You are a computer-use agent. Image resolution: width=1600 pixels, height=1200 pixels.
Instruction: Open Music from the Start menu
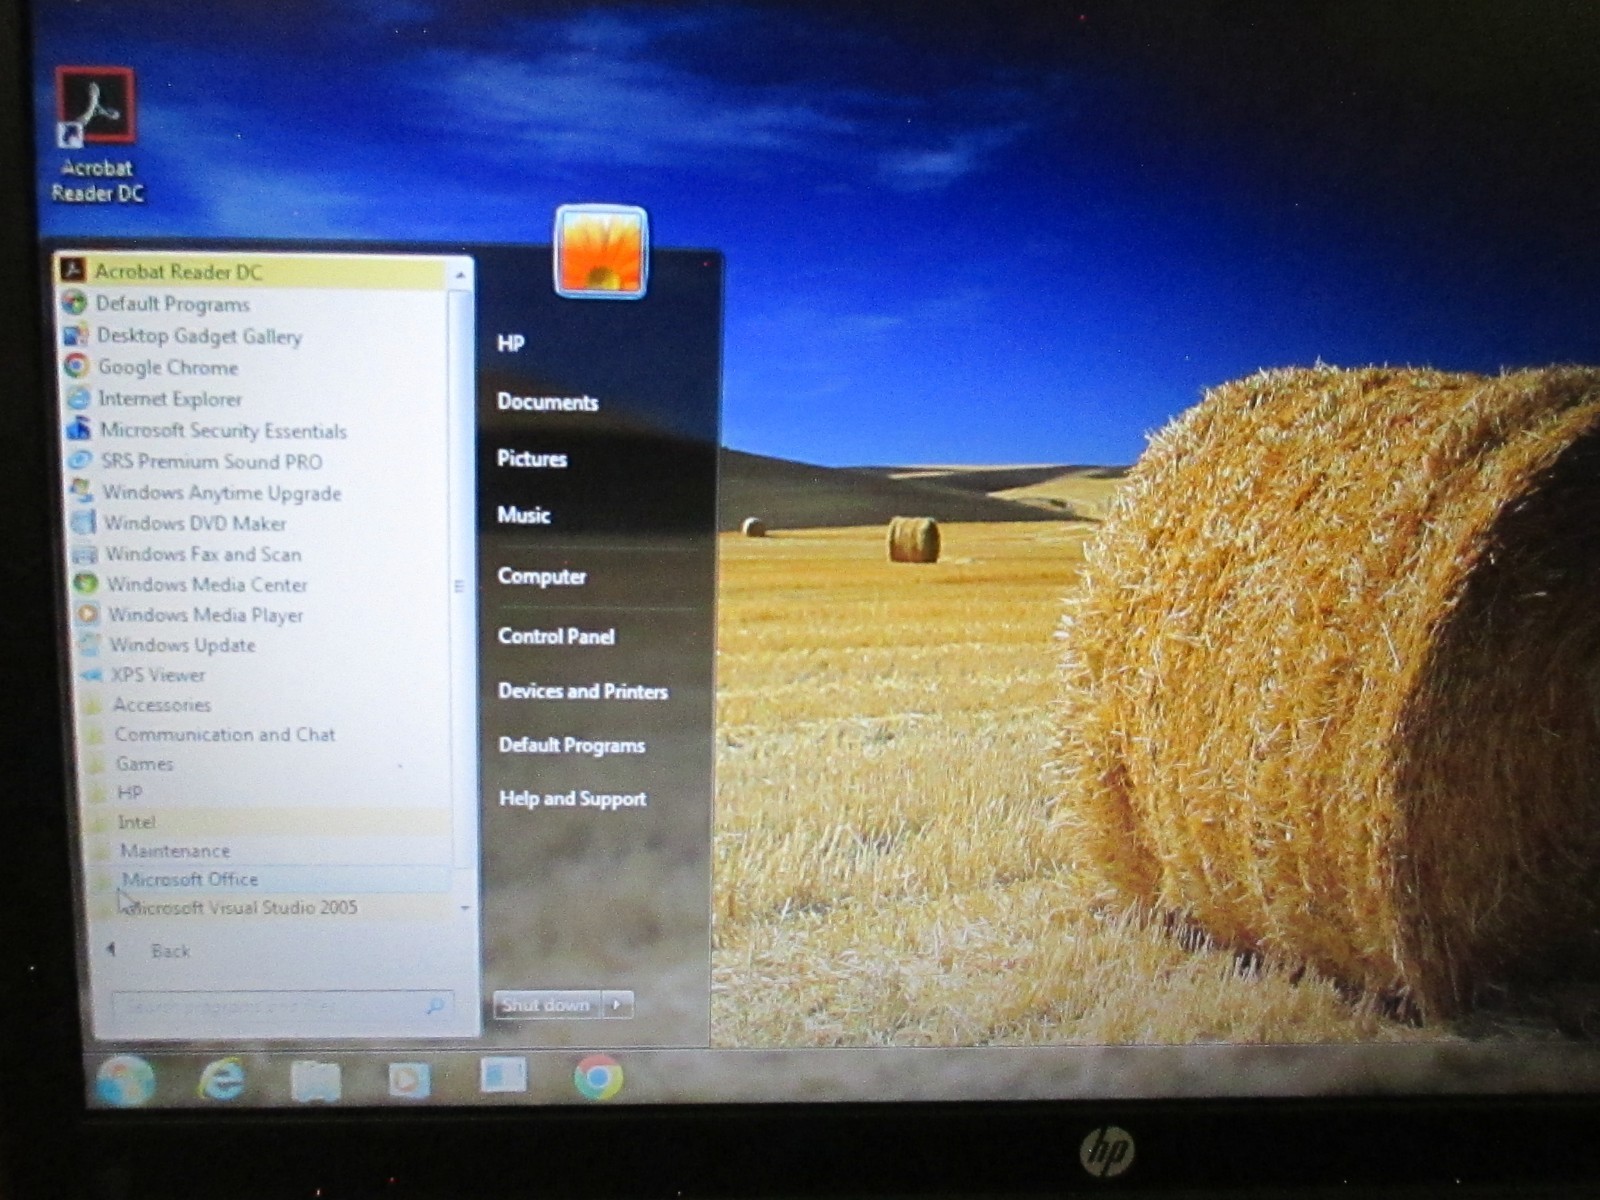523,515
